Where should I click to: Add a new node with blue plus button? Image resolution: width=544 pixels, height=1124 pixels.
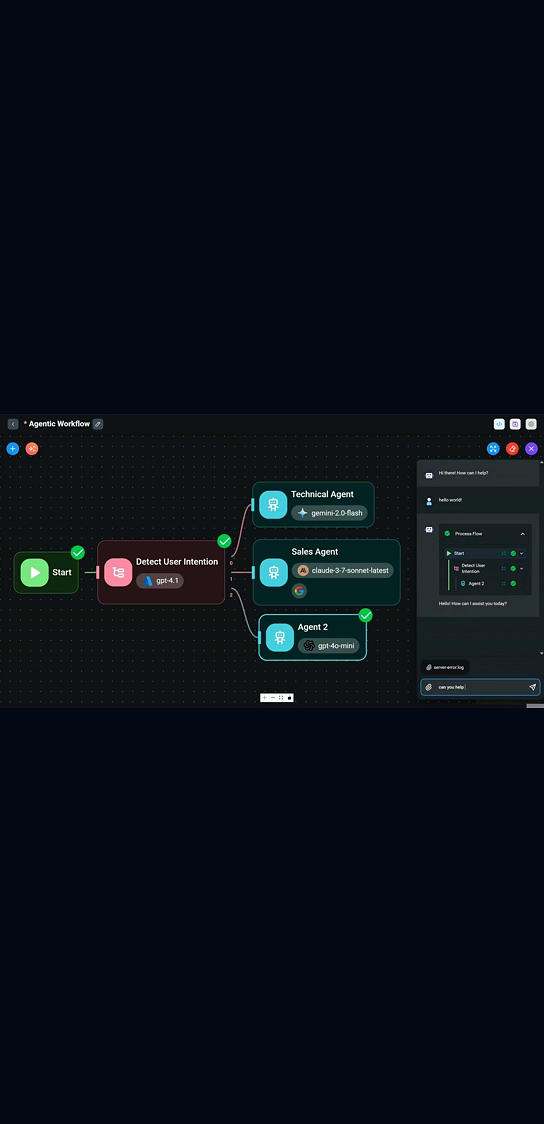12,449
